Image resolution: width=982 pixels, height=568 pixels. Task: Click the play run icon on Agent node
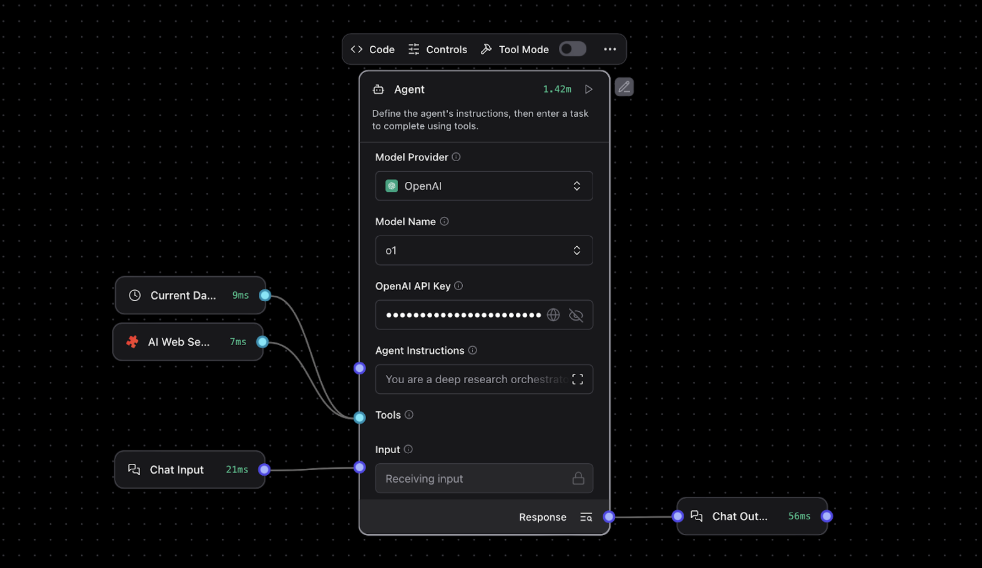(589, 89)
